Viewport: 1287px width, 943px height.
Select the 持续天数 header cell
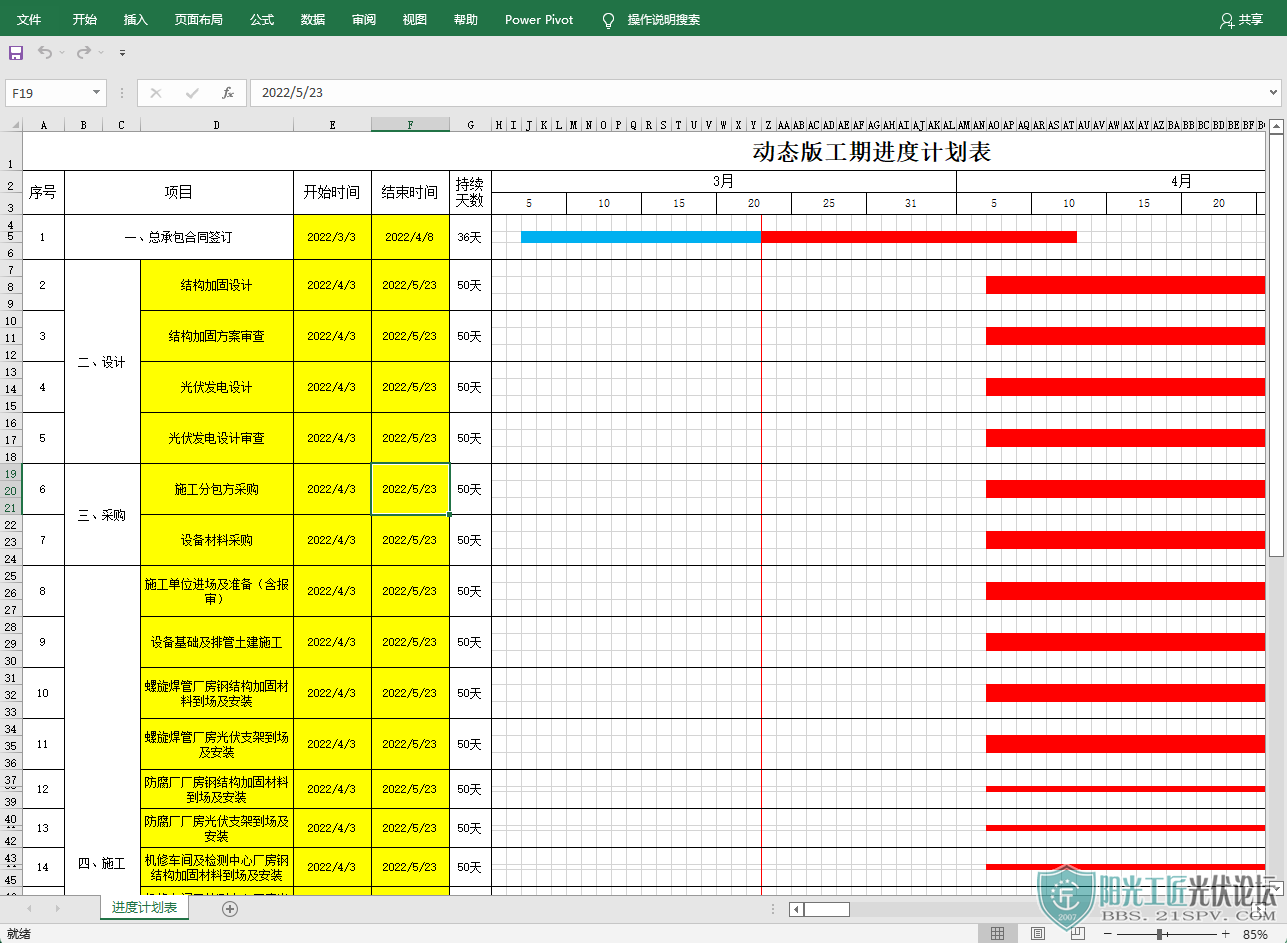[470, 192]
